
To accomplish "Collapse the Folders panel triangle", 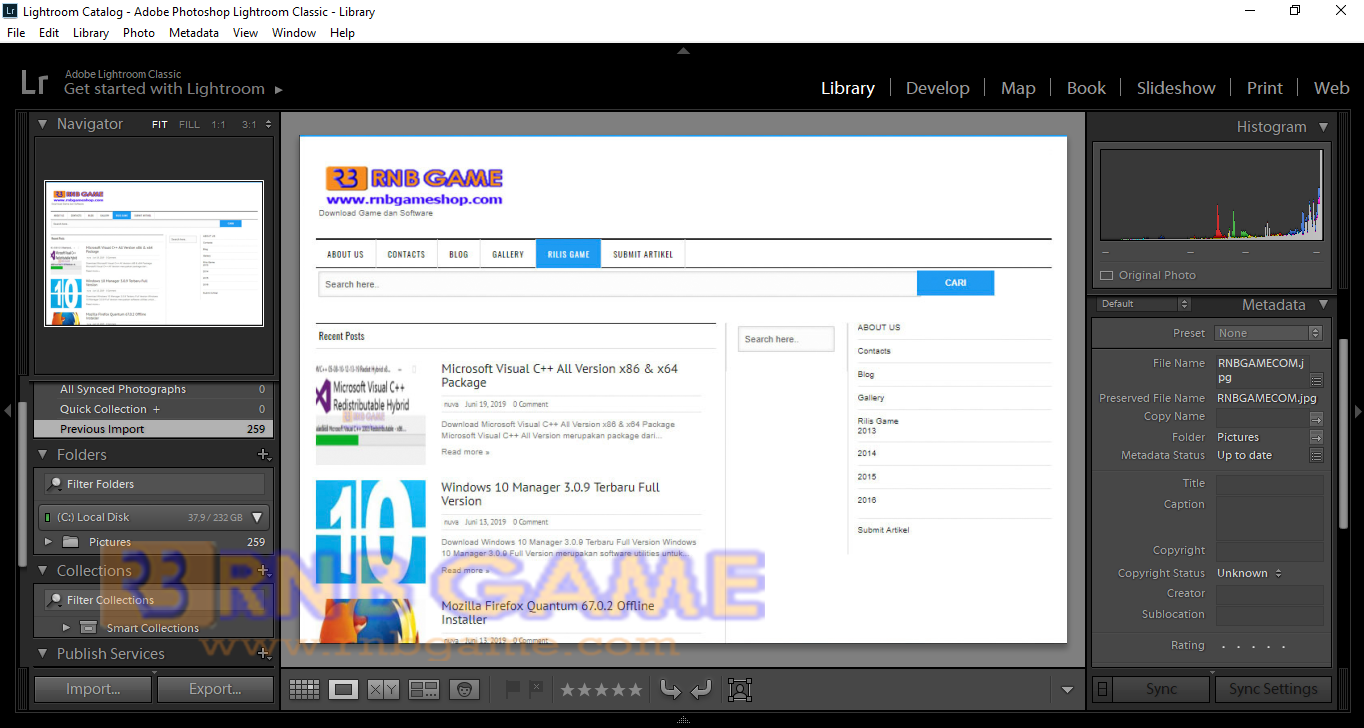I will coord(43,455).
